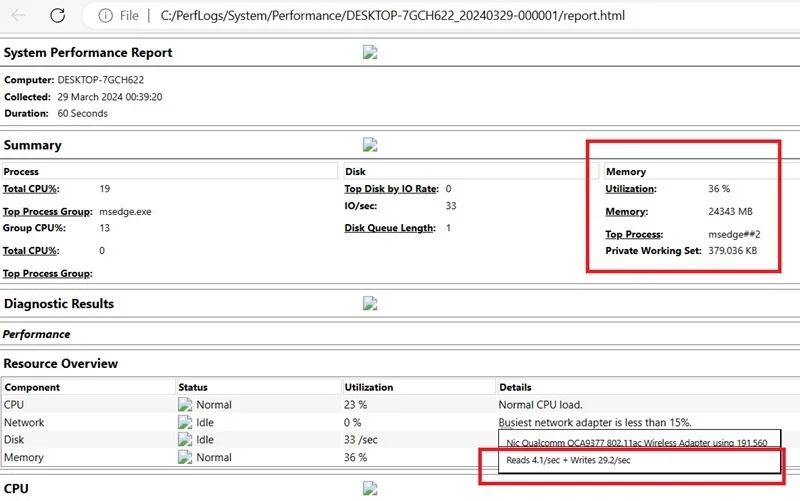This screenshot has width=800, height=501.
Task: Click the CPU row Normal status icon
Action: tap(185, 405)
